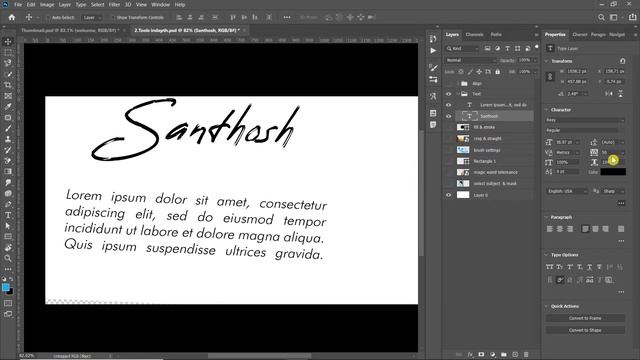The width and height of the screenshot is (640, 360).
Task: Click the blue foreground color swatch
Action: (x=6, y=287)
